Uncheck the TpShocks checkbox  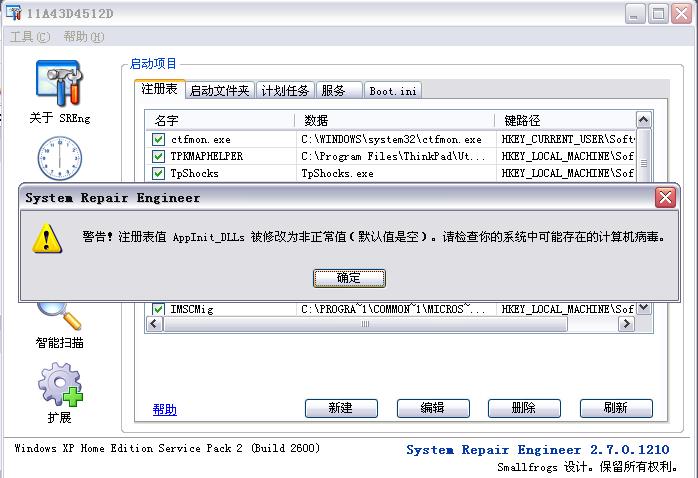[158, 173]
